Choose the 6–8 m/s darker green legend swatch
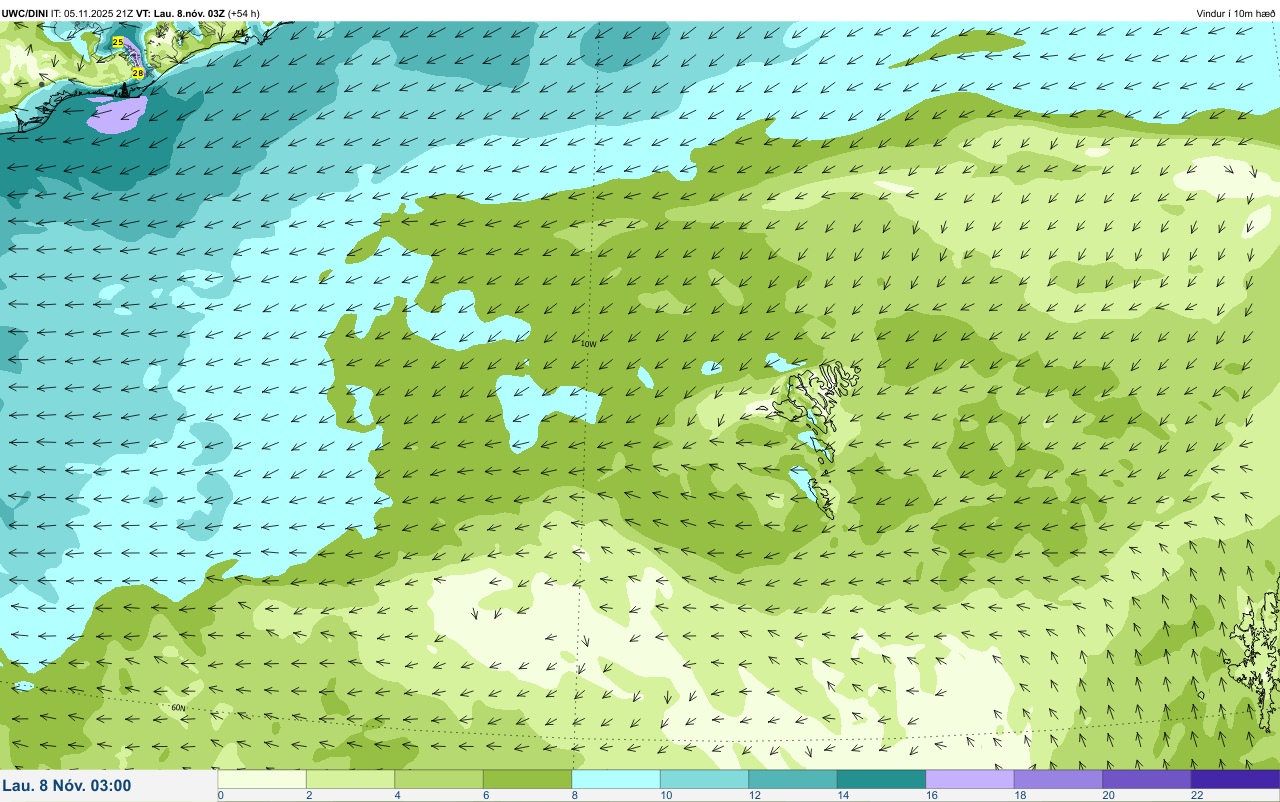Viewport: 1280px width, 802px height. (527, 779)
